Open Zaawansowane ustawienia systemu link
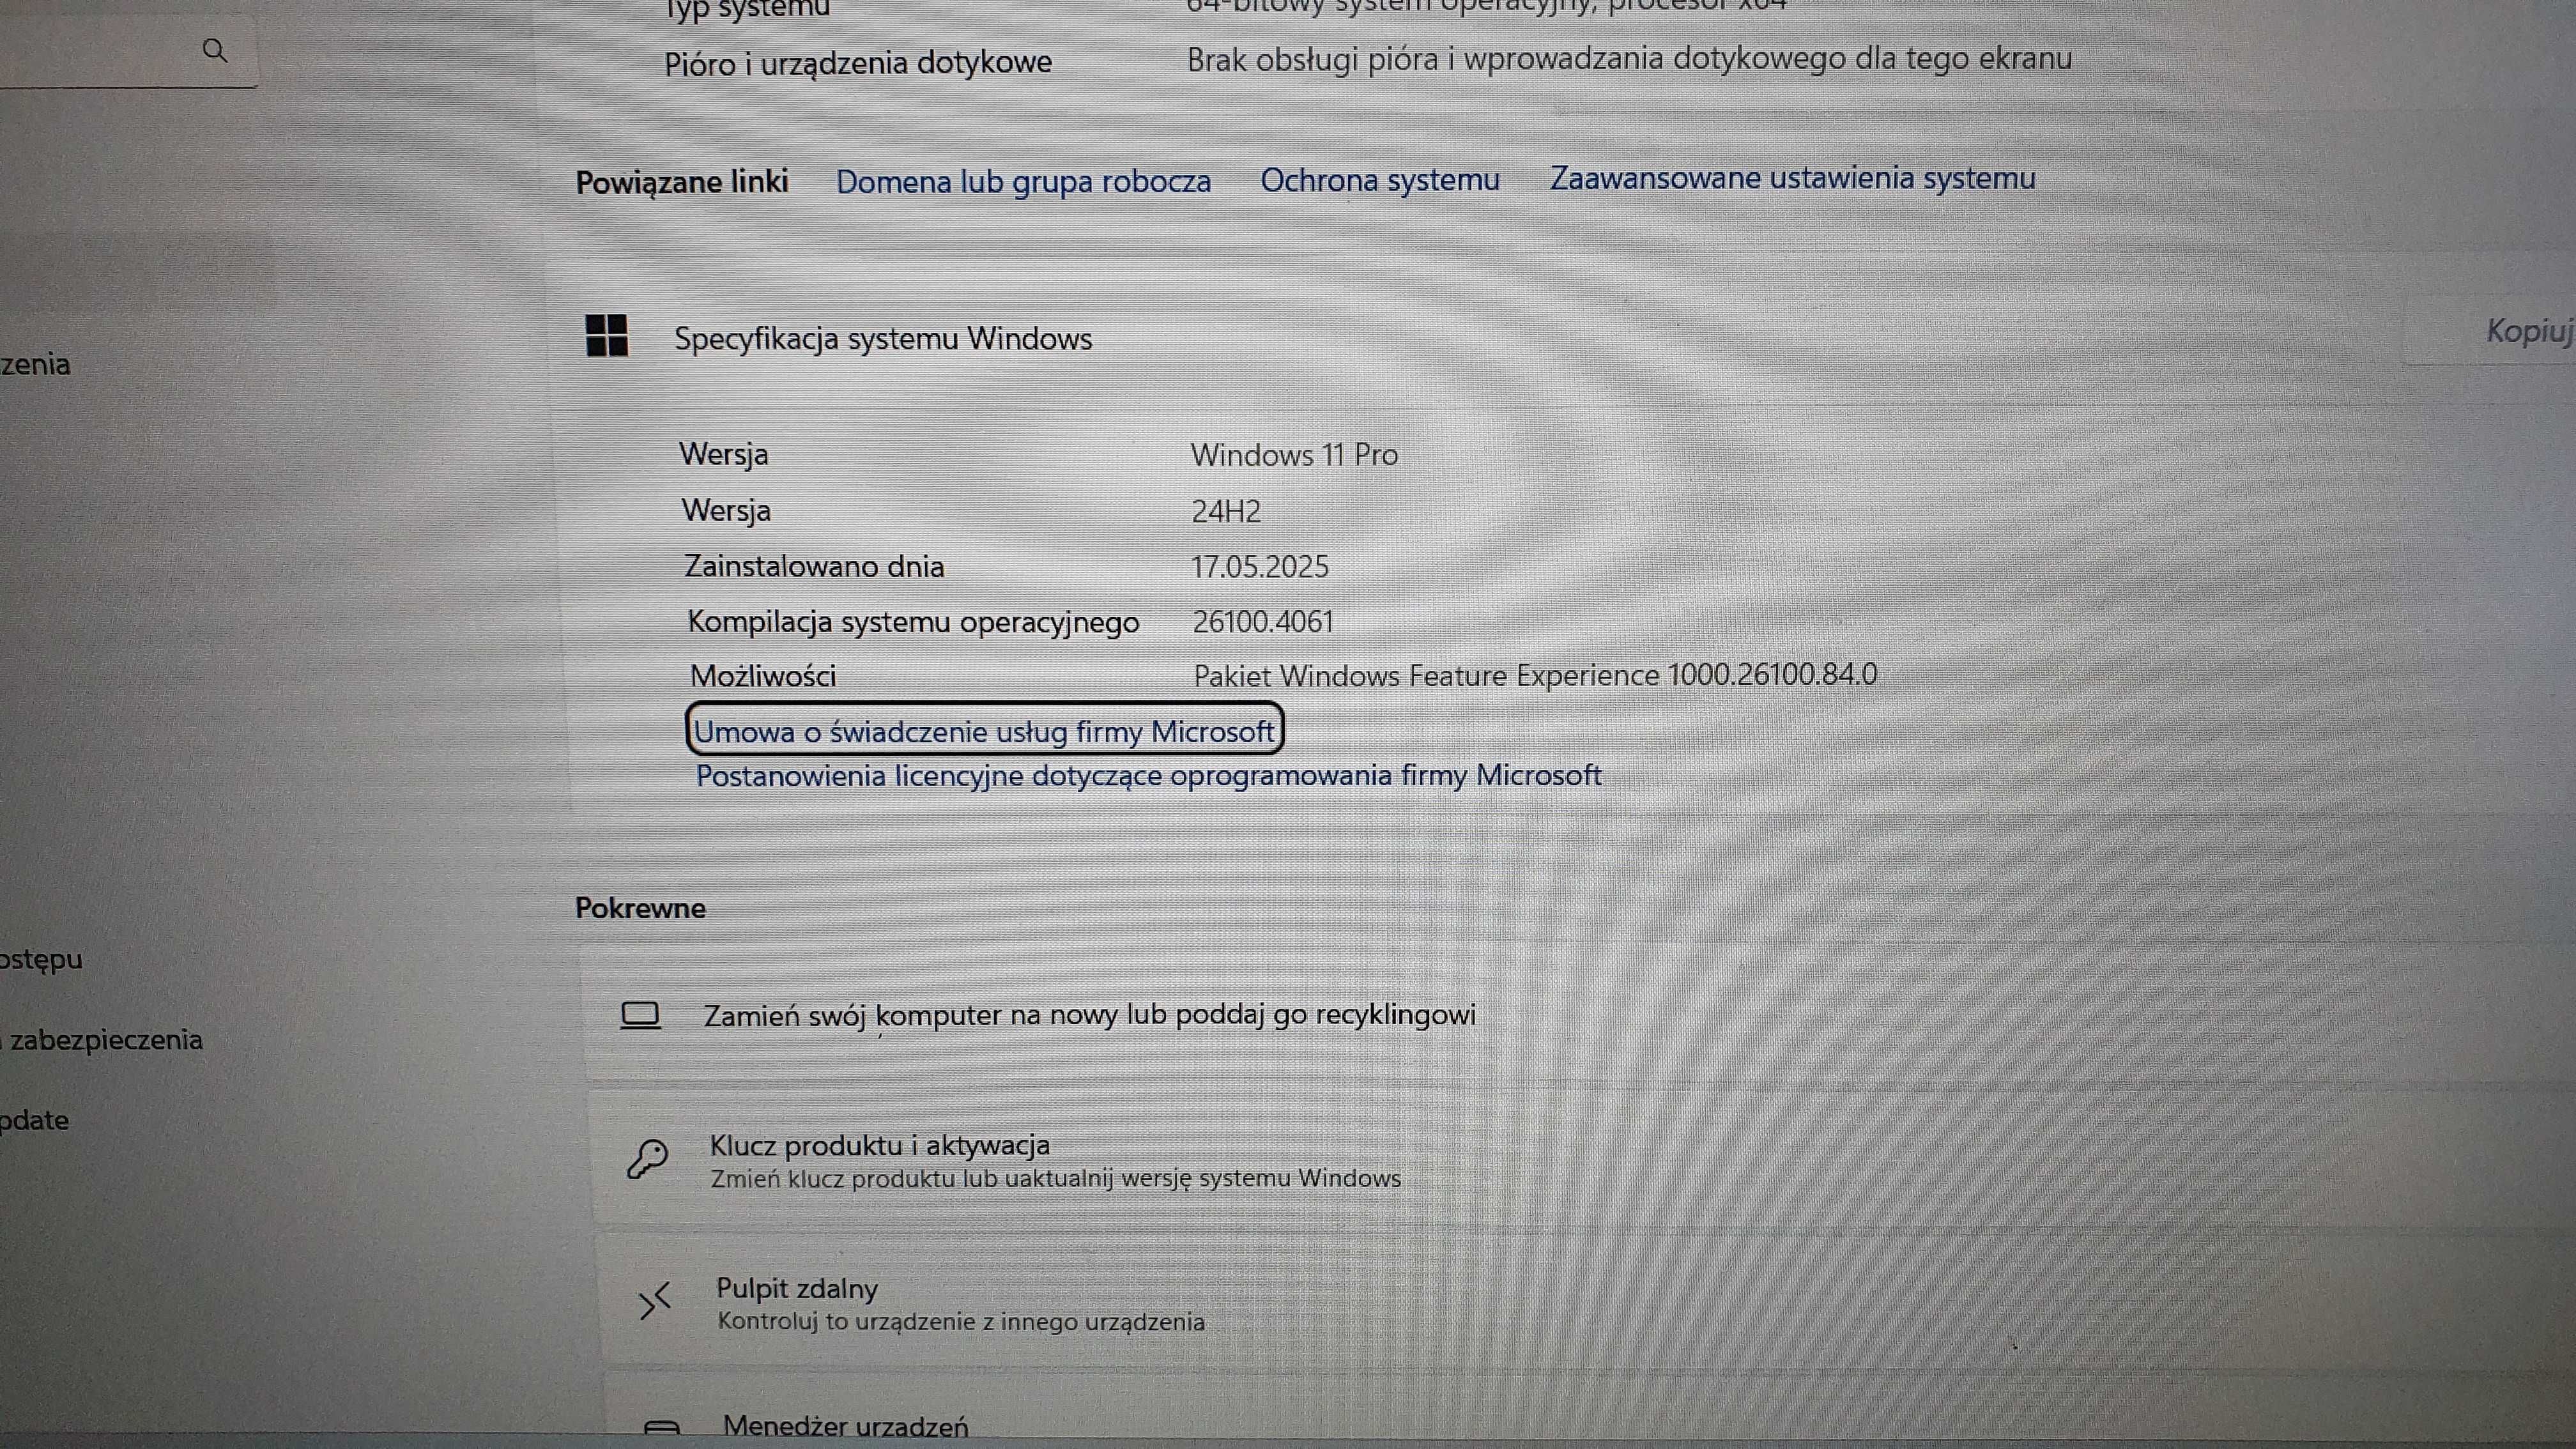2576x1449 pixels. 1792,178
